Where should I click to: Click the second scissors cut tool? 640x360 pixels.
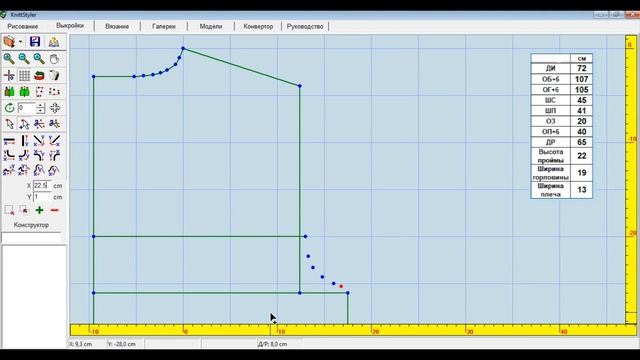pos(54,124)
